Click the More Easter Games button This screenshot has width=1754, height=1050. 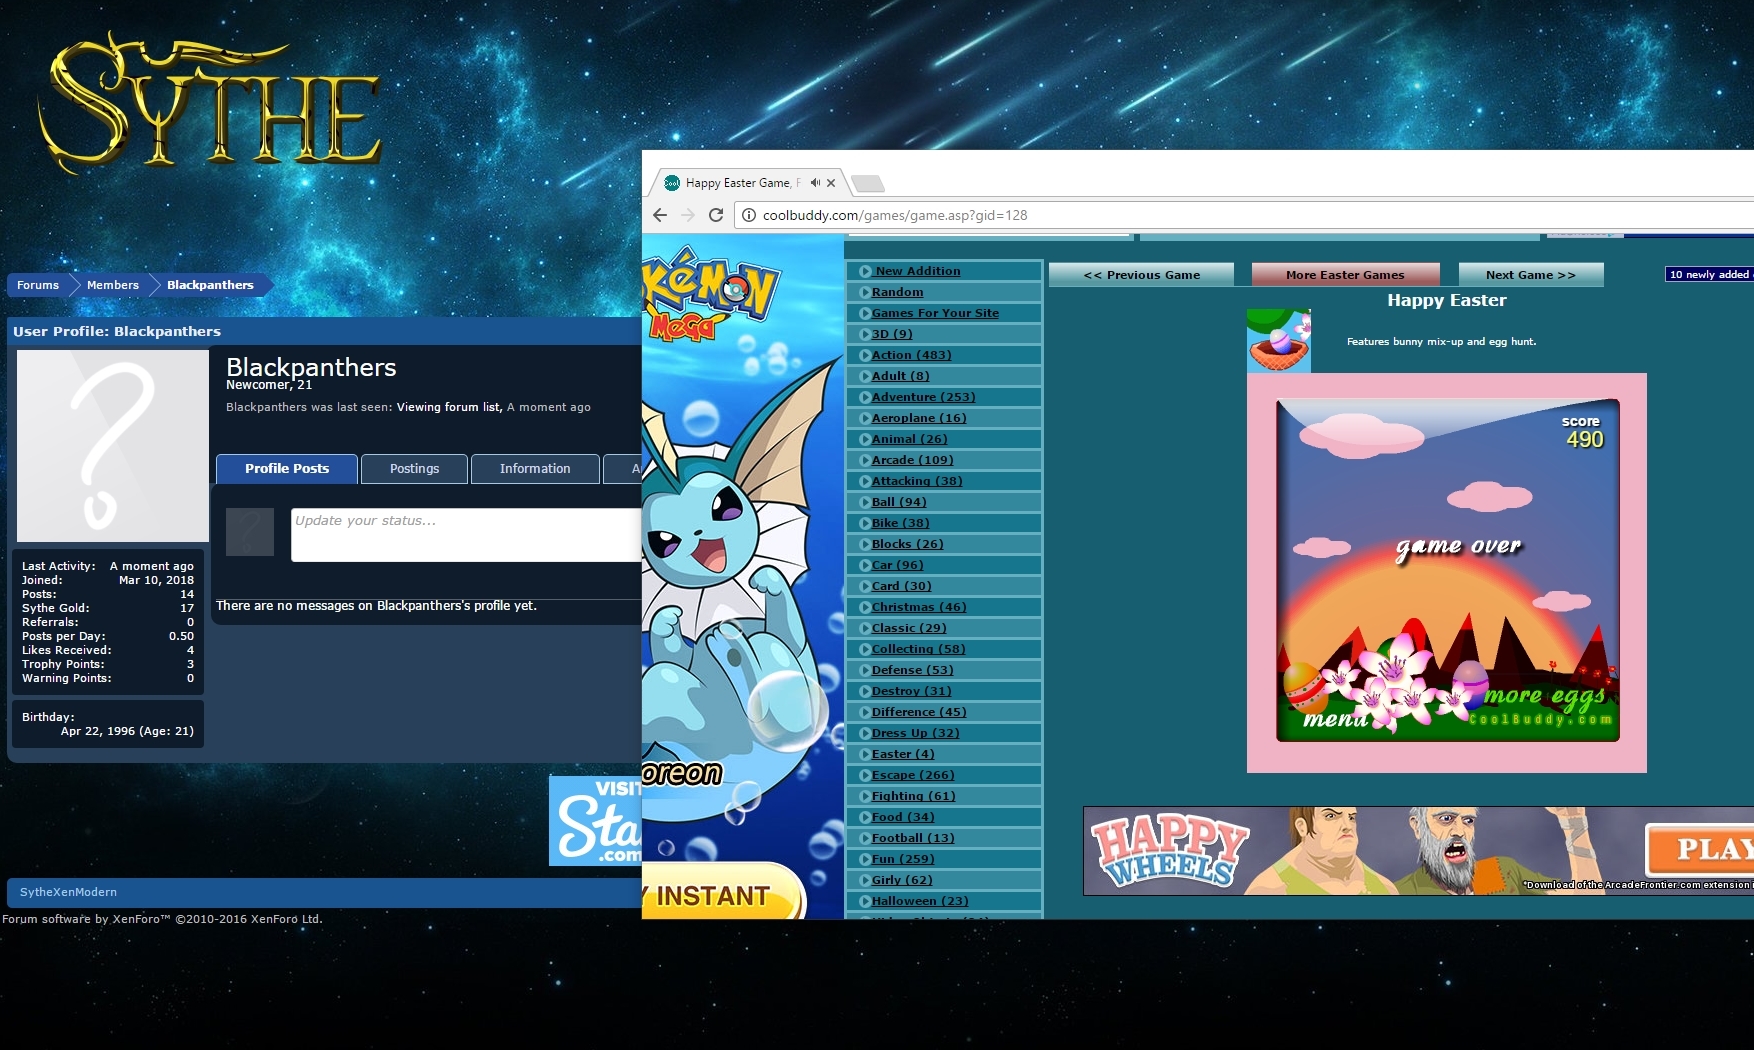(1345, 275)
